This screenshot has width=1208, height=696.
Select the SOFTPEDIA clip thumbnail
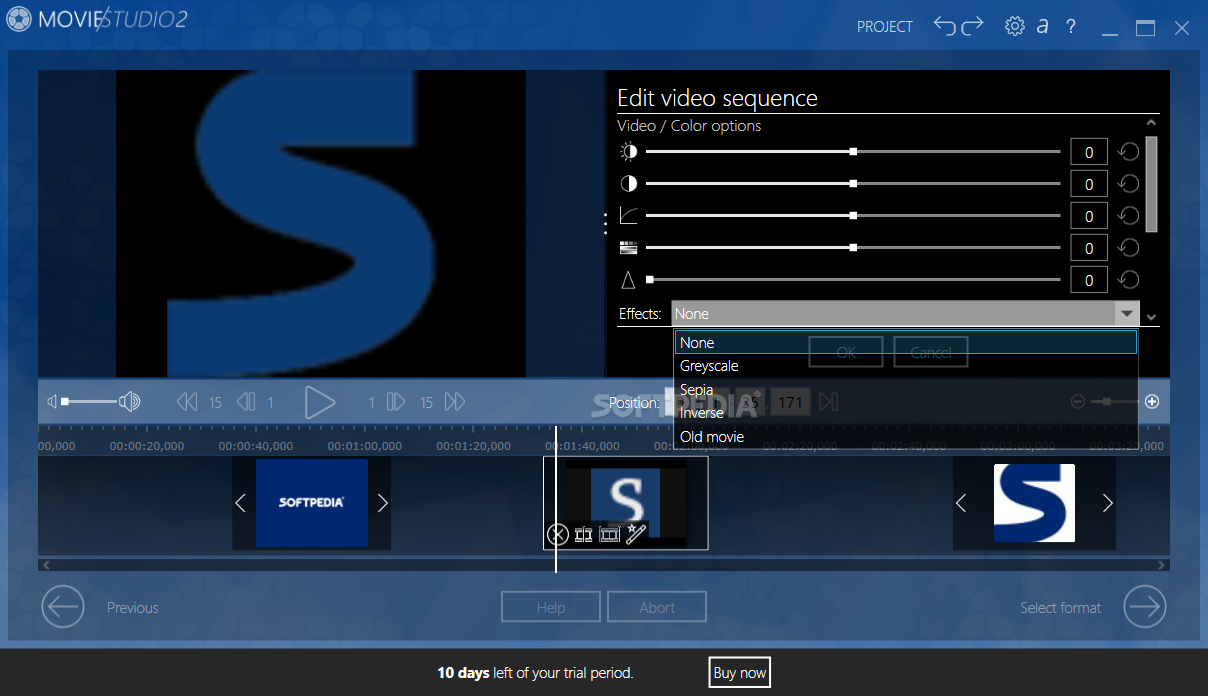click(311, 504)
